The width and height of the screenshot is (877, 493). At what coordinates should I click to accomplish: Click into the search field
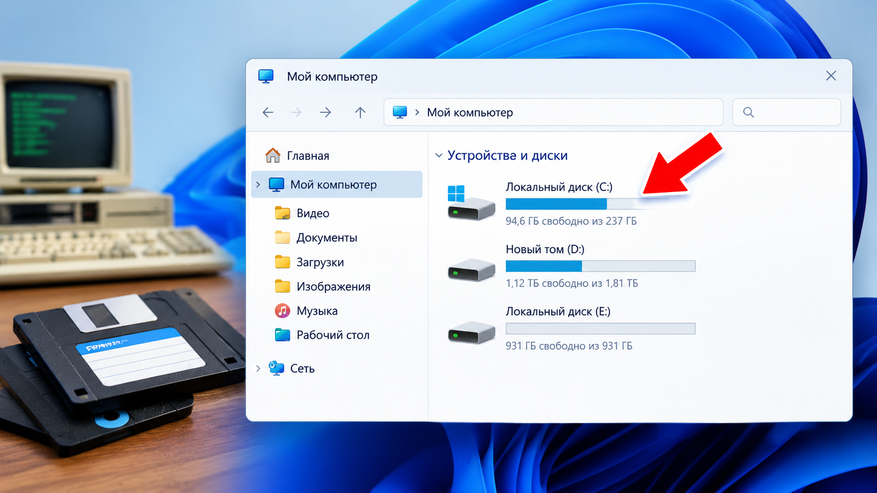point(786,112)
